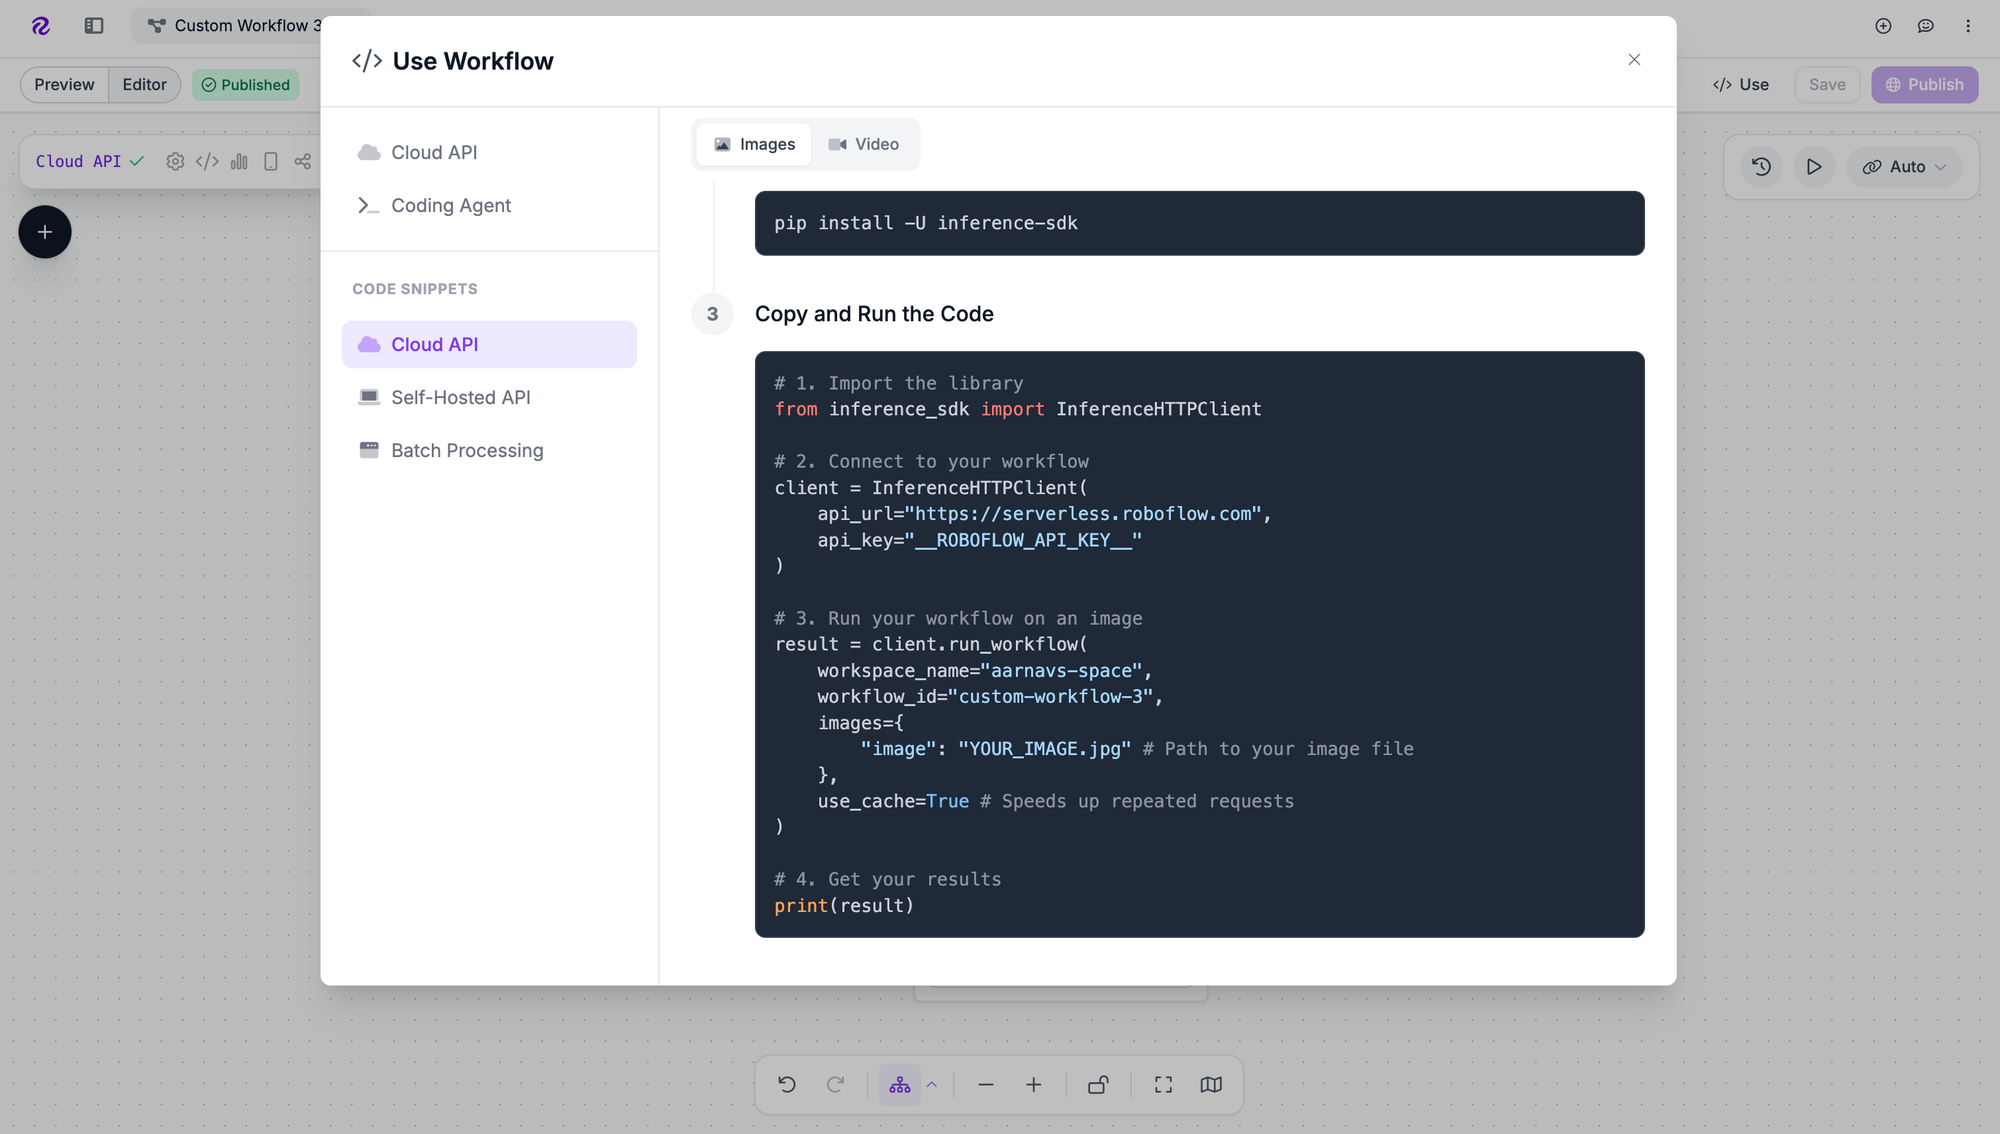Open the code icon in Cloud API toolbar
The height and width of the screenshot is (1134, 2000).
[207, 161]
